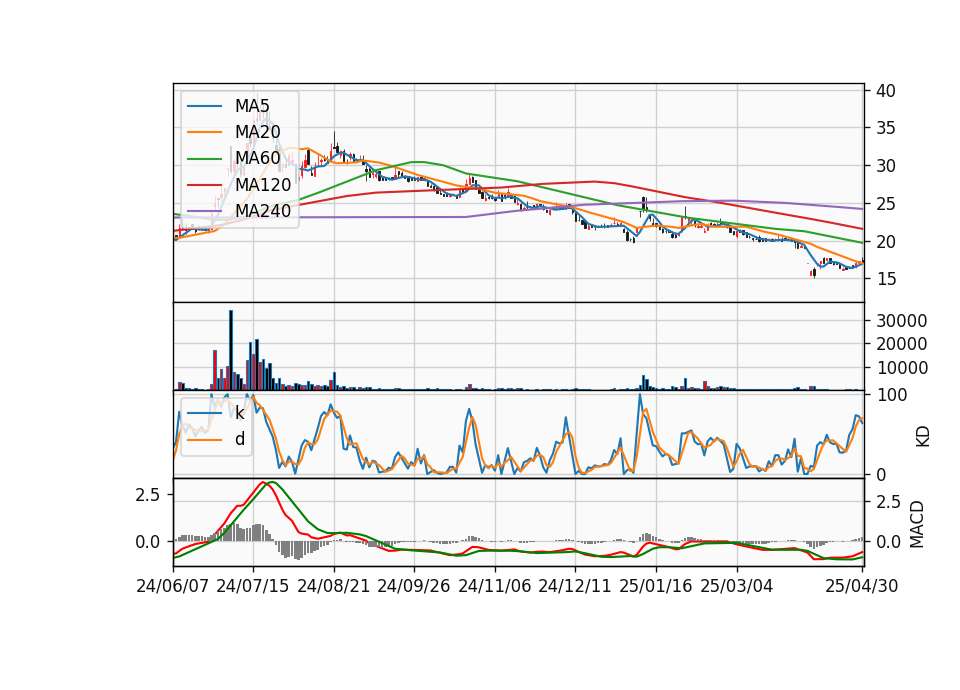
Task: Click the 24/12/11 date label
Action: (x=575, y=586)
